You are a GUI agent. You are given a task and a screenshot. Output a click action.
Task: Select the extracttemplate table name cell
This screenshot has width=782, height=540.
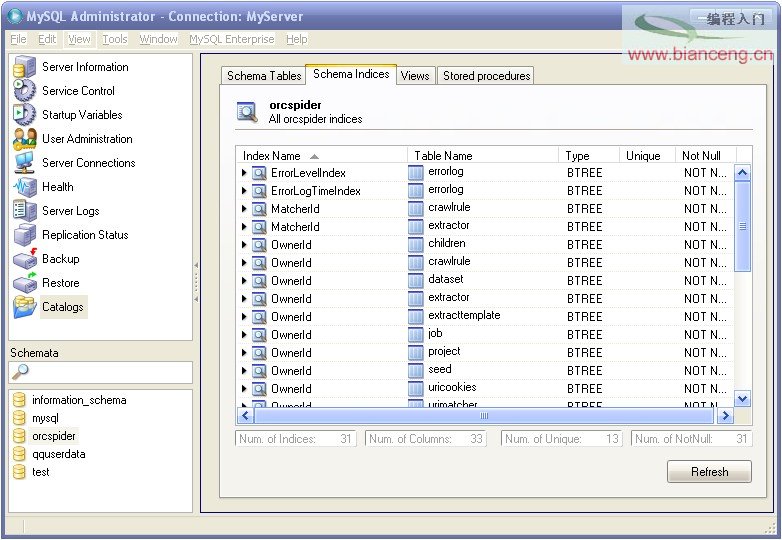(x=464, y=315)
